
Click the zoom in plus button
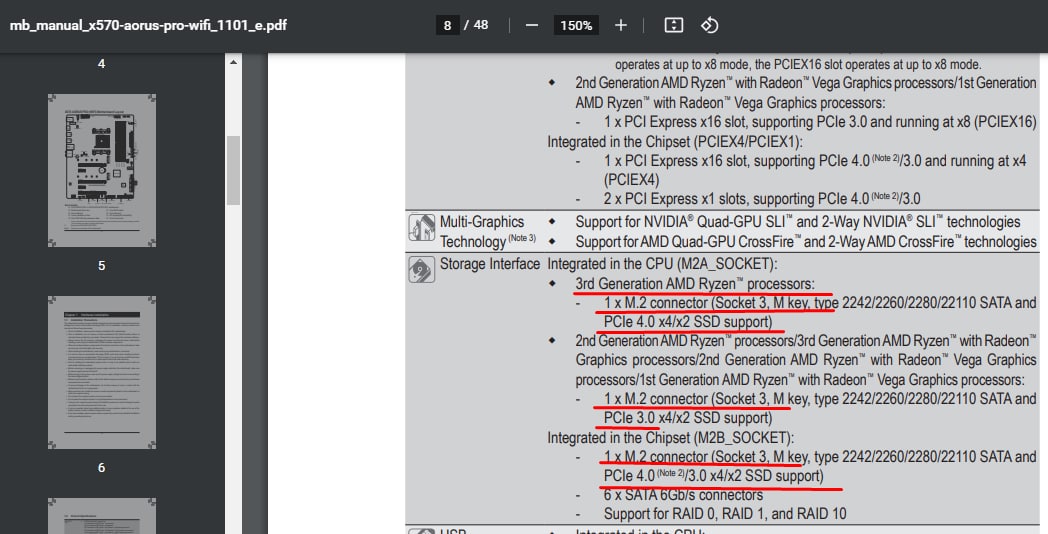click(x=620, y=25)
